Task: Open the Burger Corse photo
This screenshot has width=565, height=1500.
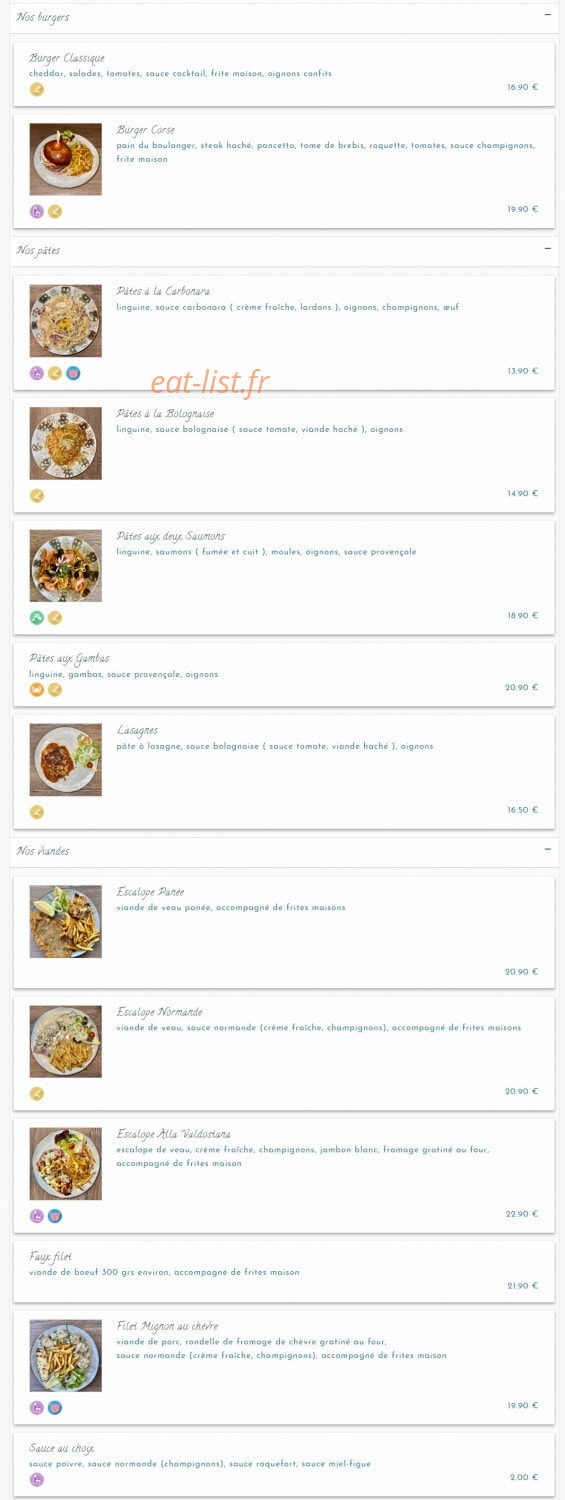Action: [66, 159]
